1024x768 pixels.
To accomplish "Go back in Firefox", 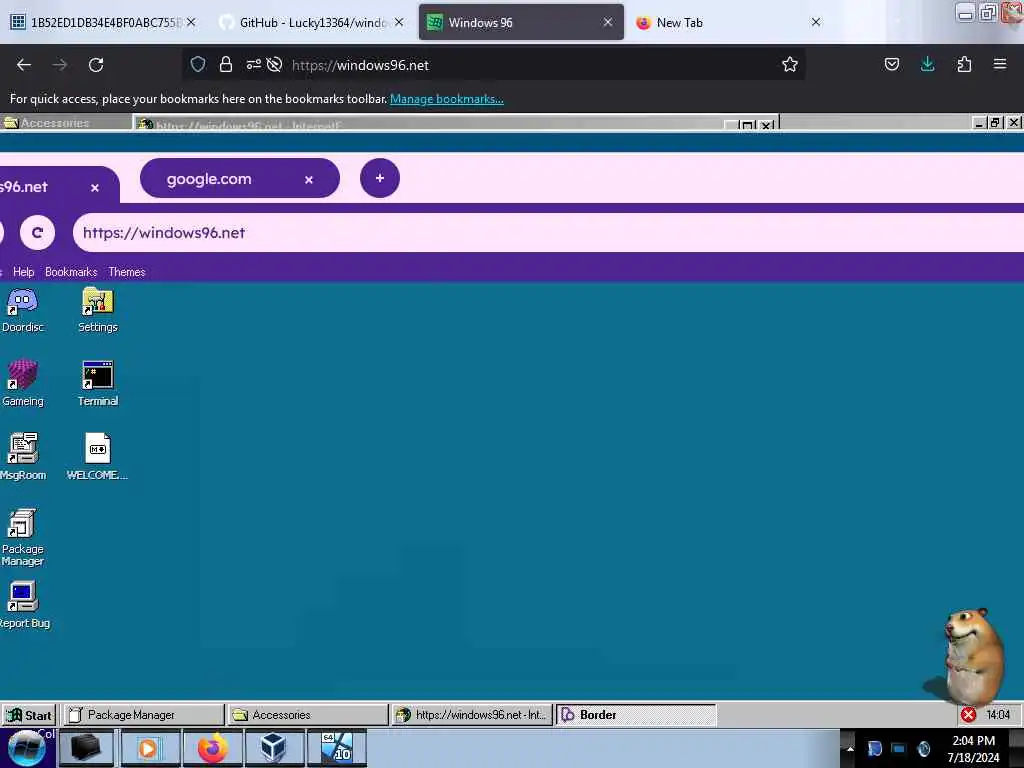I will pyautogui.click(x=24, y=65).
